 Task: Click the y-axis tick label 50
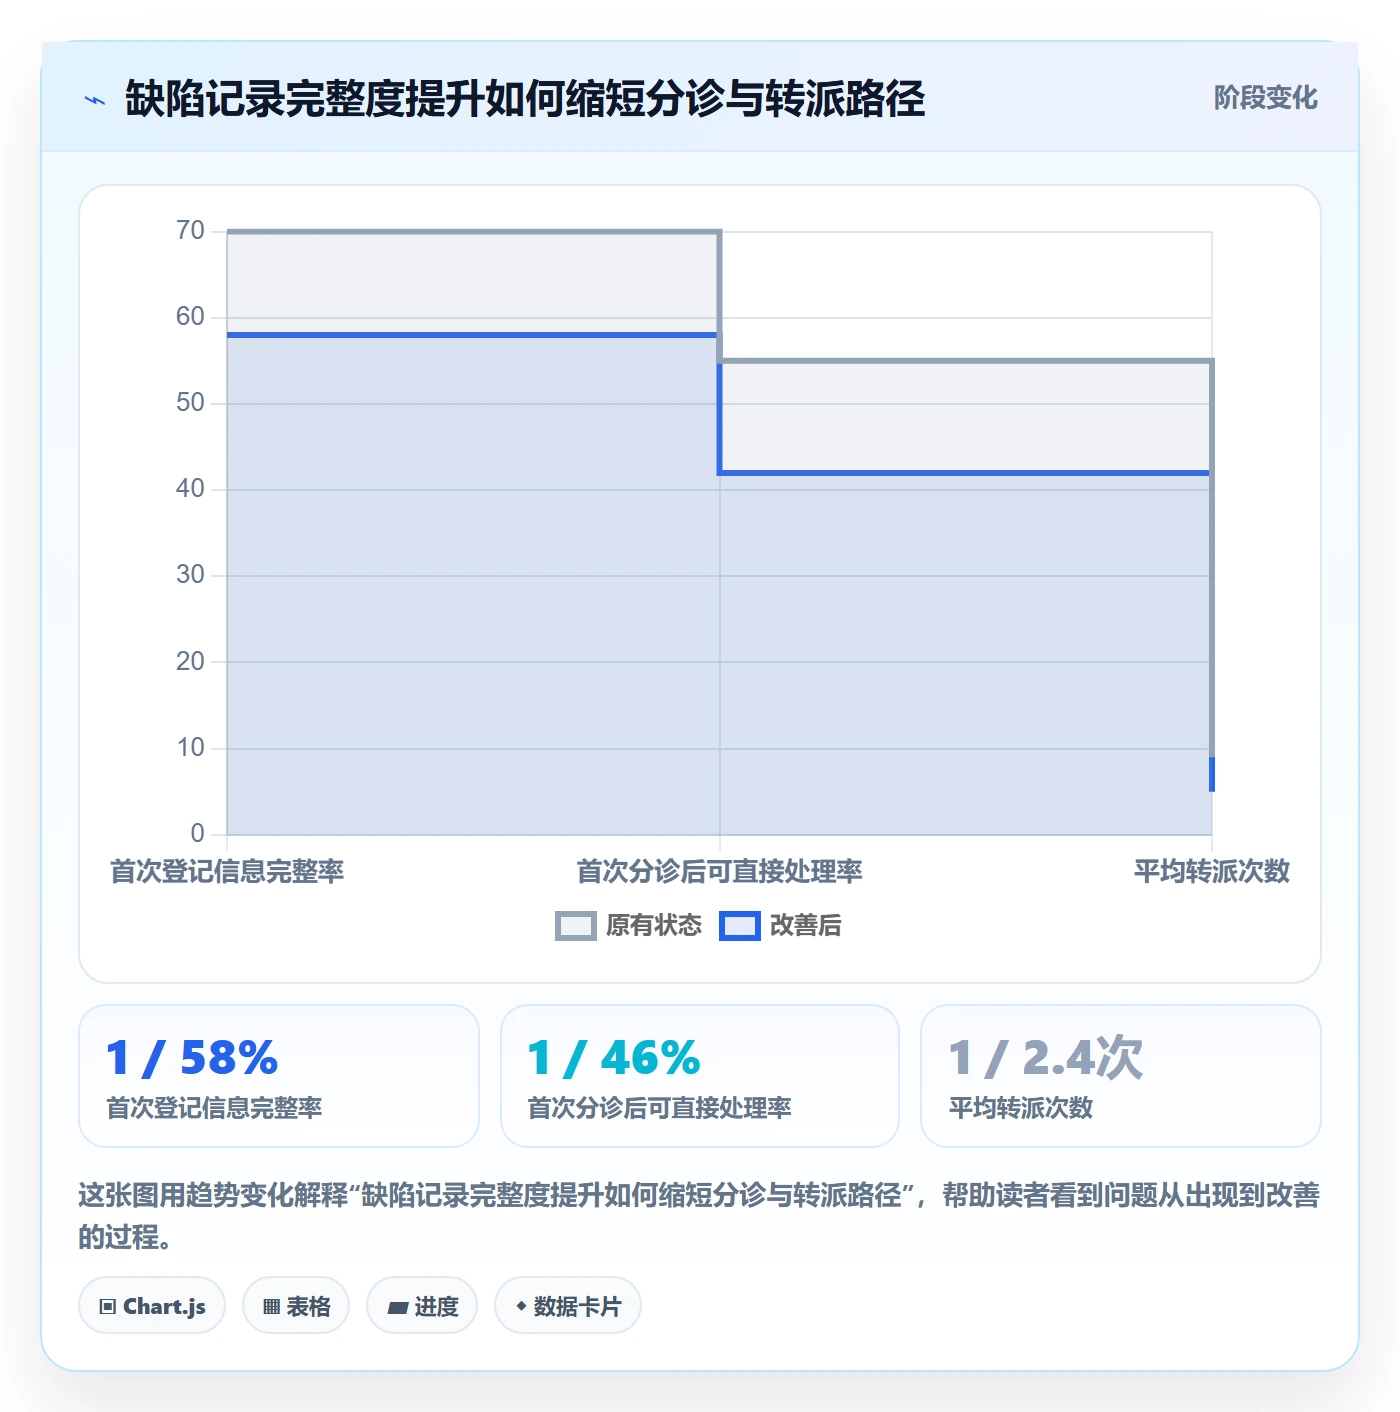click(x=190, y=403)
